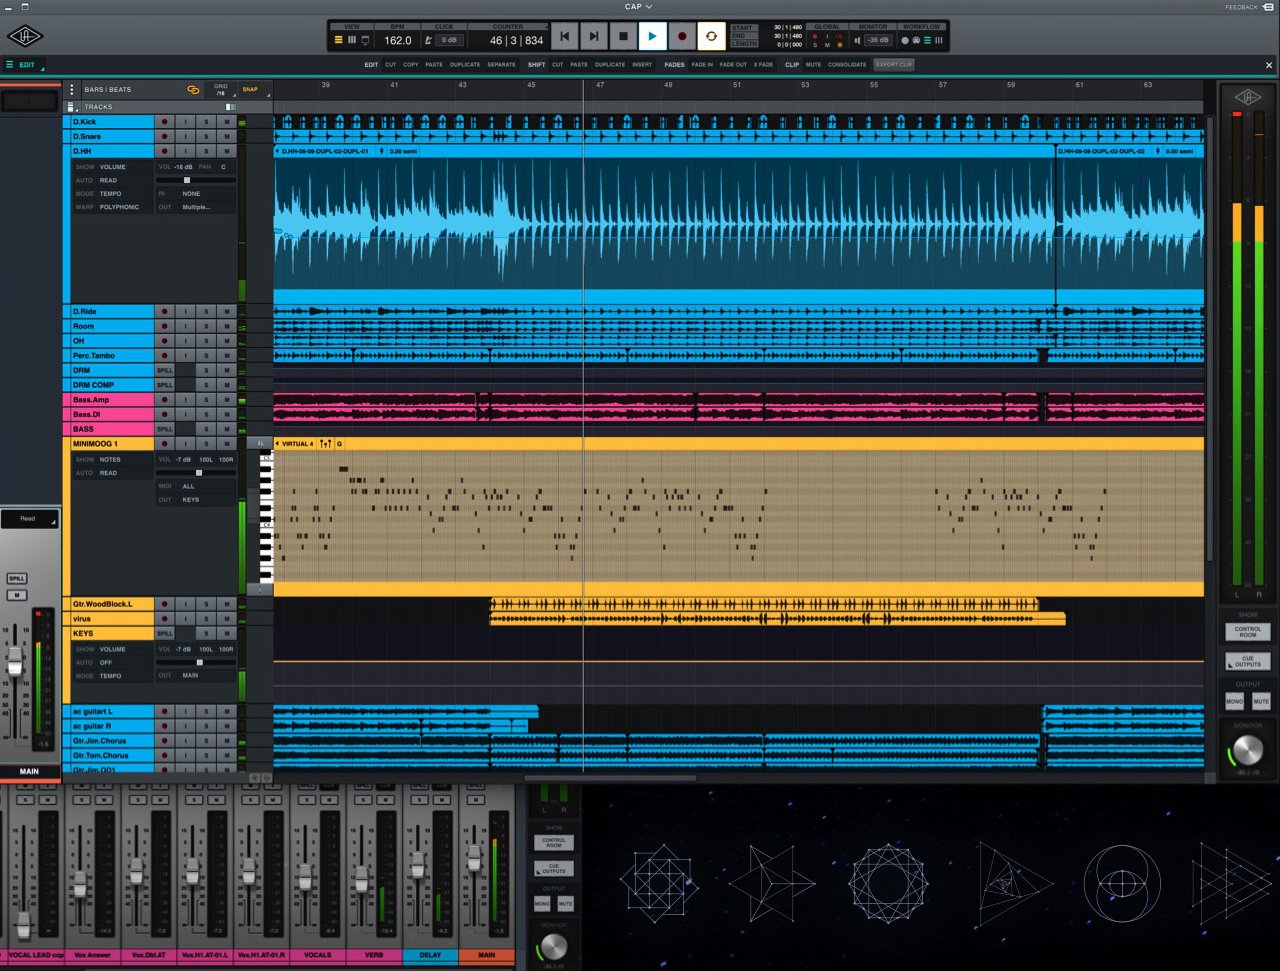Mute the D.Kick track
Image resolution: width=1280 pixels, height=971 pixels.
[227, 122]
